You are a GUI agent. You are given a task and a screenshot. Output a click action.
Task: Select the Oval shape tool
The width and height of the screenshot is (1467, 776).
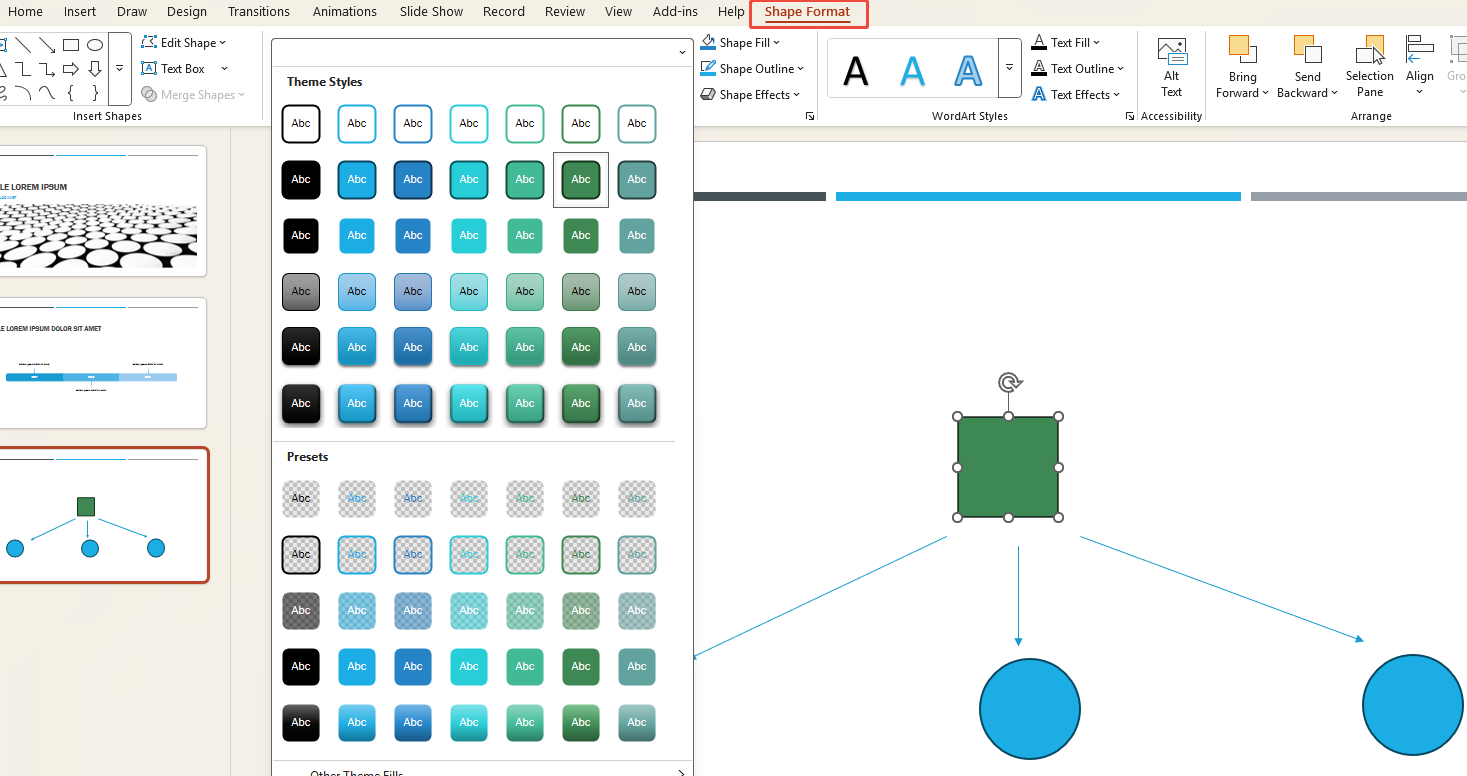click(x=95, y=44)
